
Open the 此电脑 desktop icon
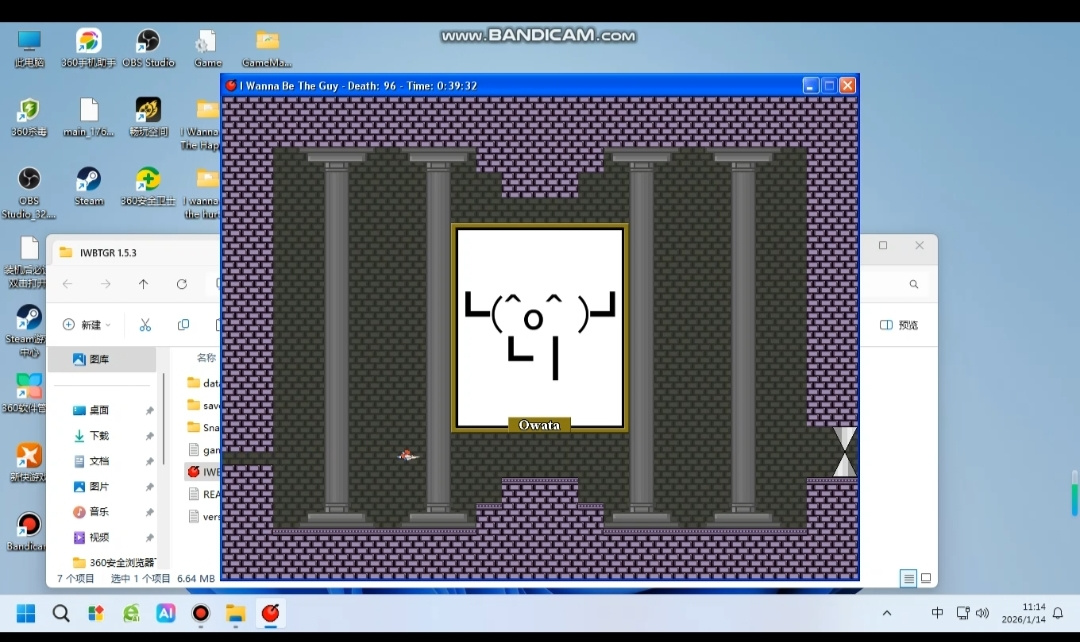coord(29,48)
